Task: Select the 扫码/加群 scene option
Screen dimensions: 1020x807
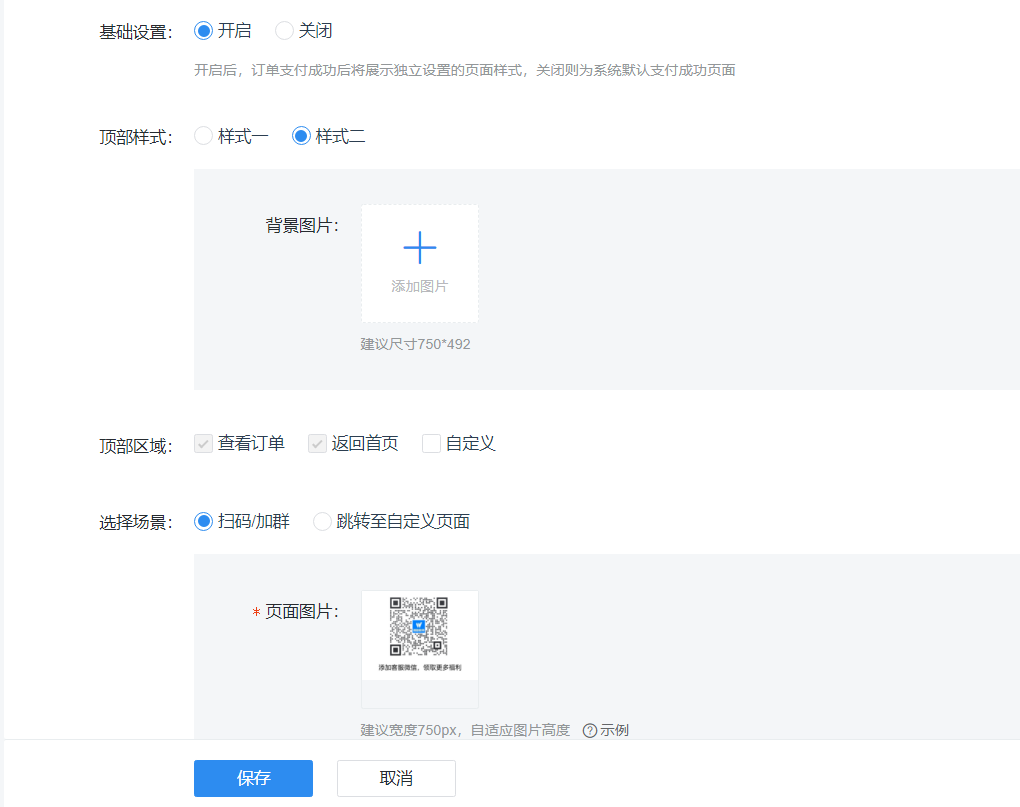Action: pyautogui.click(x=204, y=521)
